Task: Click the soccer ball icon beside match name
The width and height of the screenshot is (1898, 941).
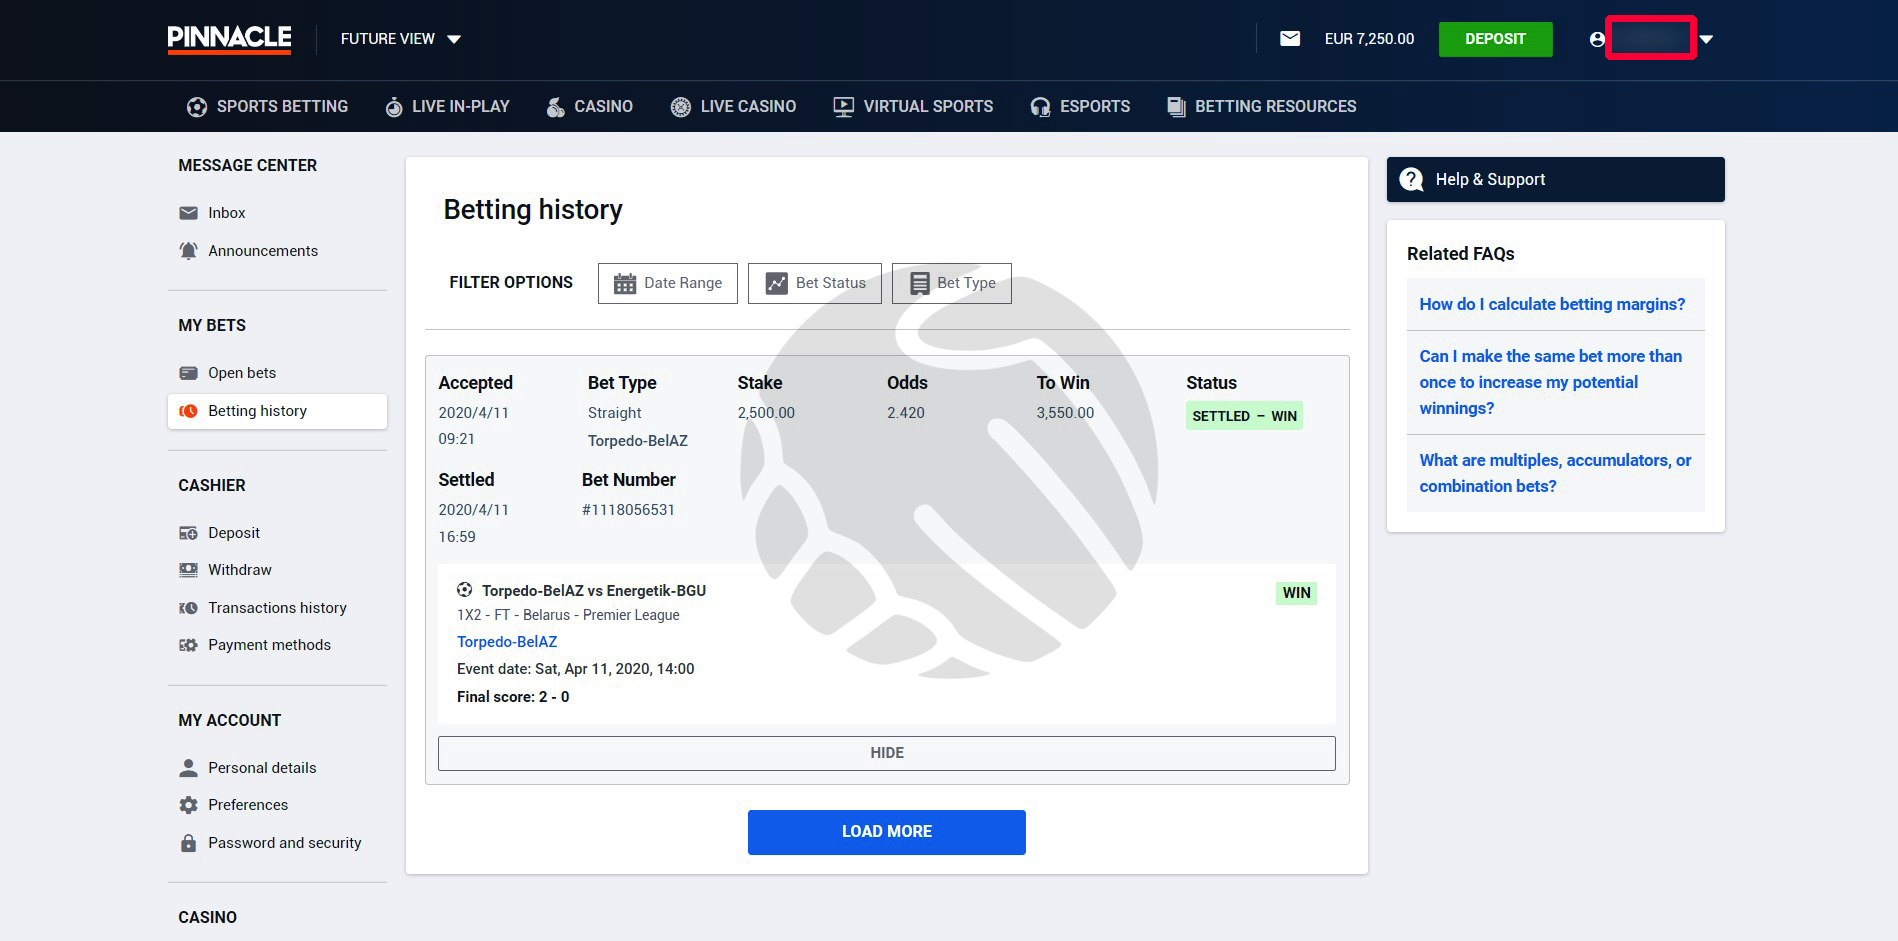Action: [x=465, y=590]
